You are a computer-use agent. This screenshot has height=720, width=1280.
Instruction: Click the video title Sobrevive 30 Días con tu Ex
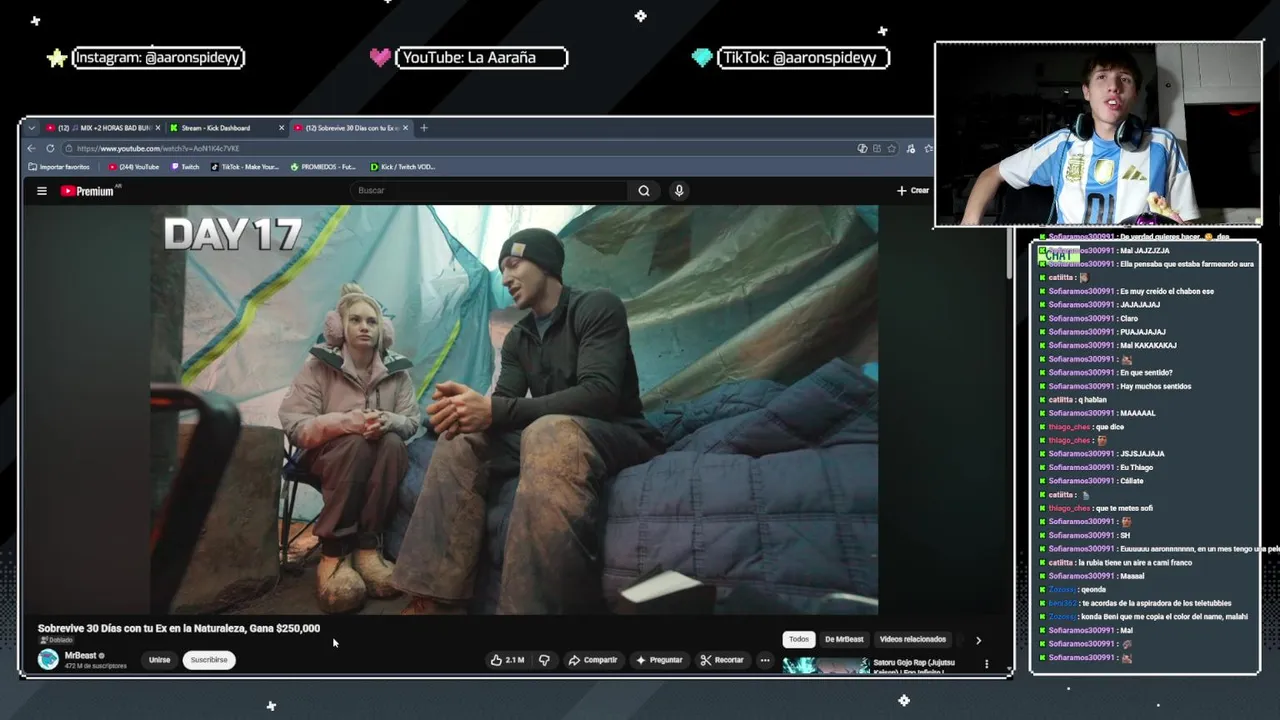click(179, 628)
